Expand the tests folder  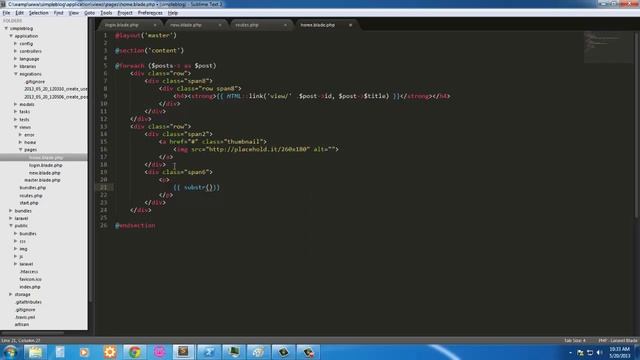coord(16,119)
